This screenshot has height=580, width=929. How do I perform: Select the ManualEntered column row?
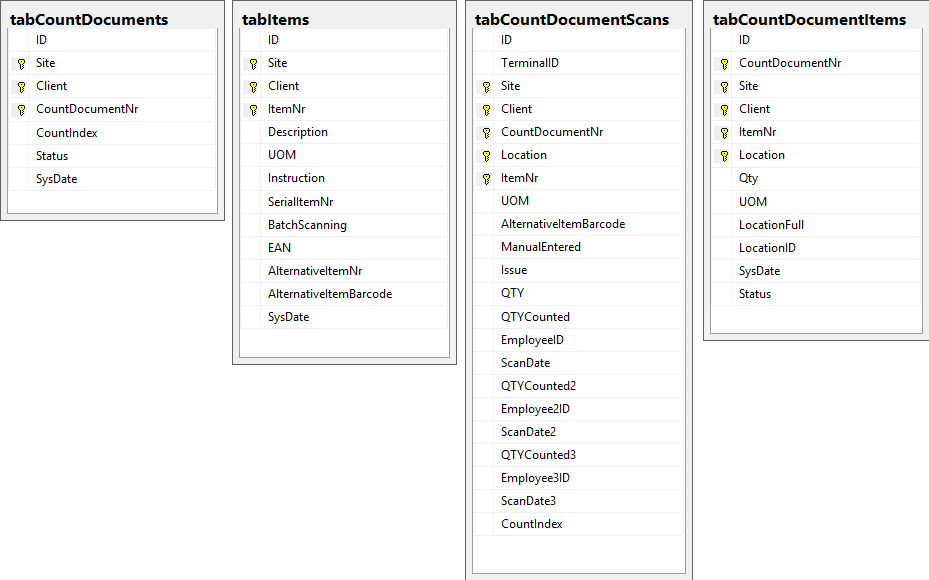[541, 247]
